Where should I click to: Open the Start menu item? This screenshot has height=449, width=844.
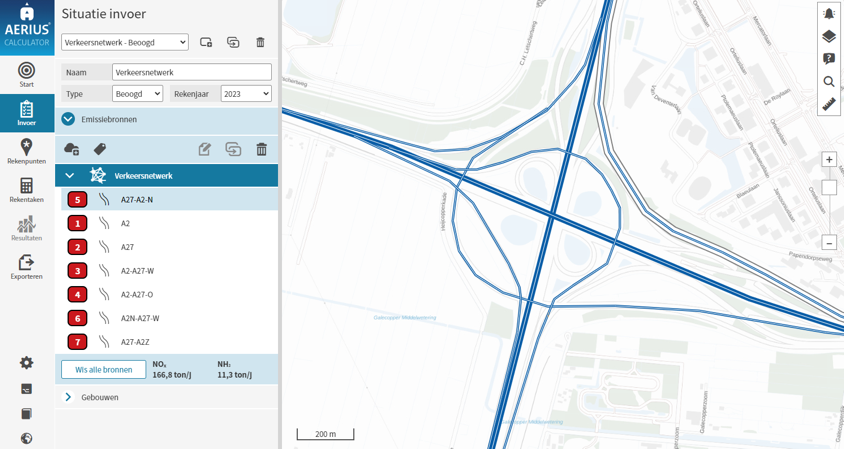[x=26, y=75]
